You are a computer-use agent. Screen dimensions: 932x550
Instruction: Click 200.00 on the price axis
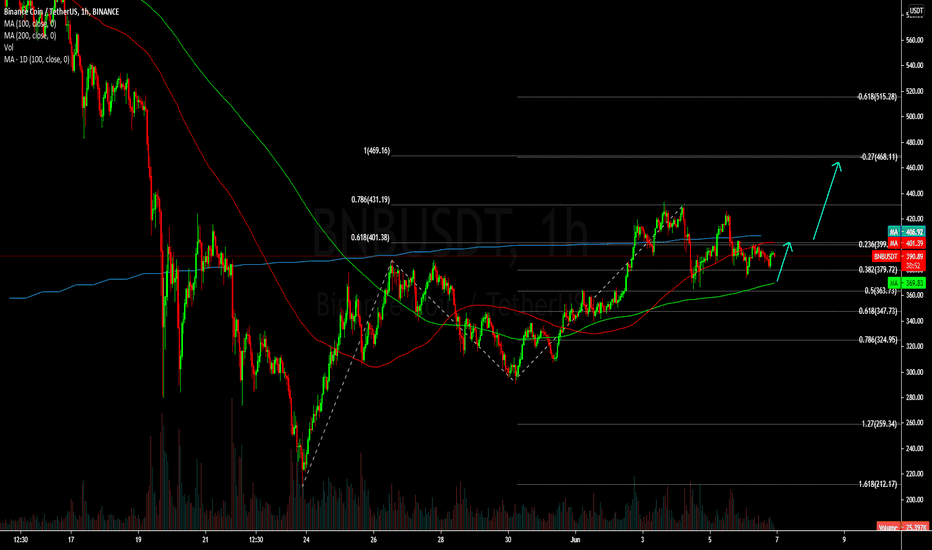(914, 500)
